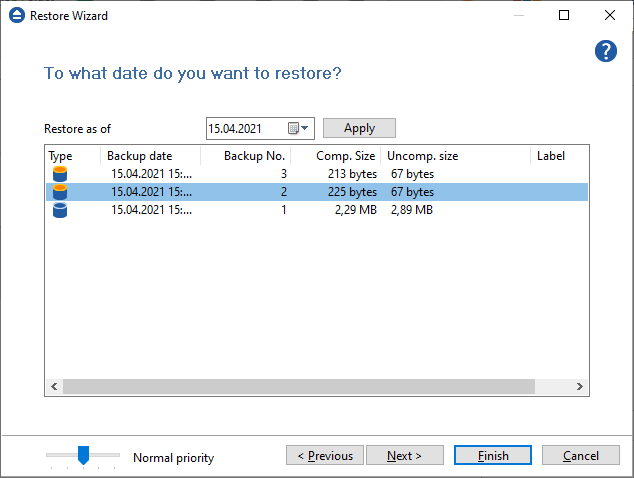The image size is (634, 478).
Task: Select the incremental backup icon for backup No. 2
Action: coord(60,192)
